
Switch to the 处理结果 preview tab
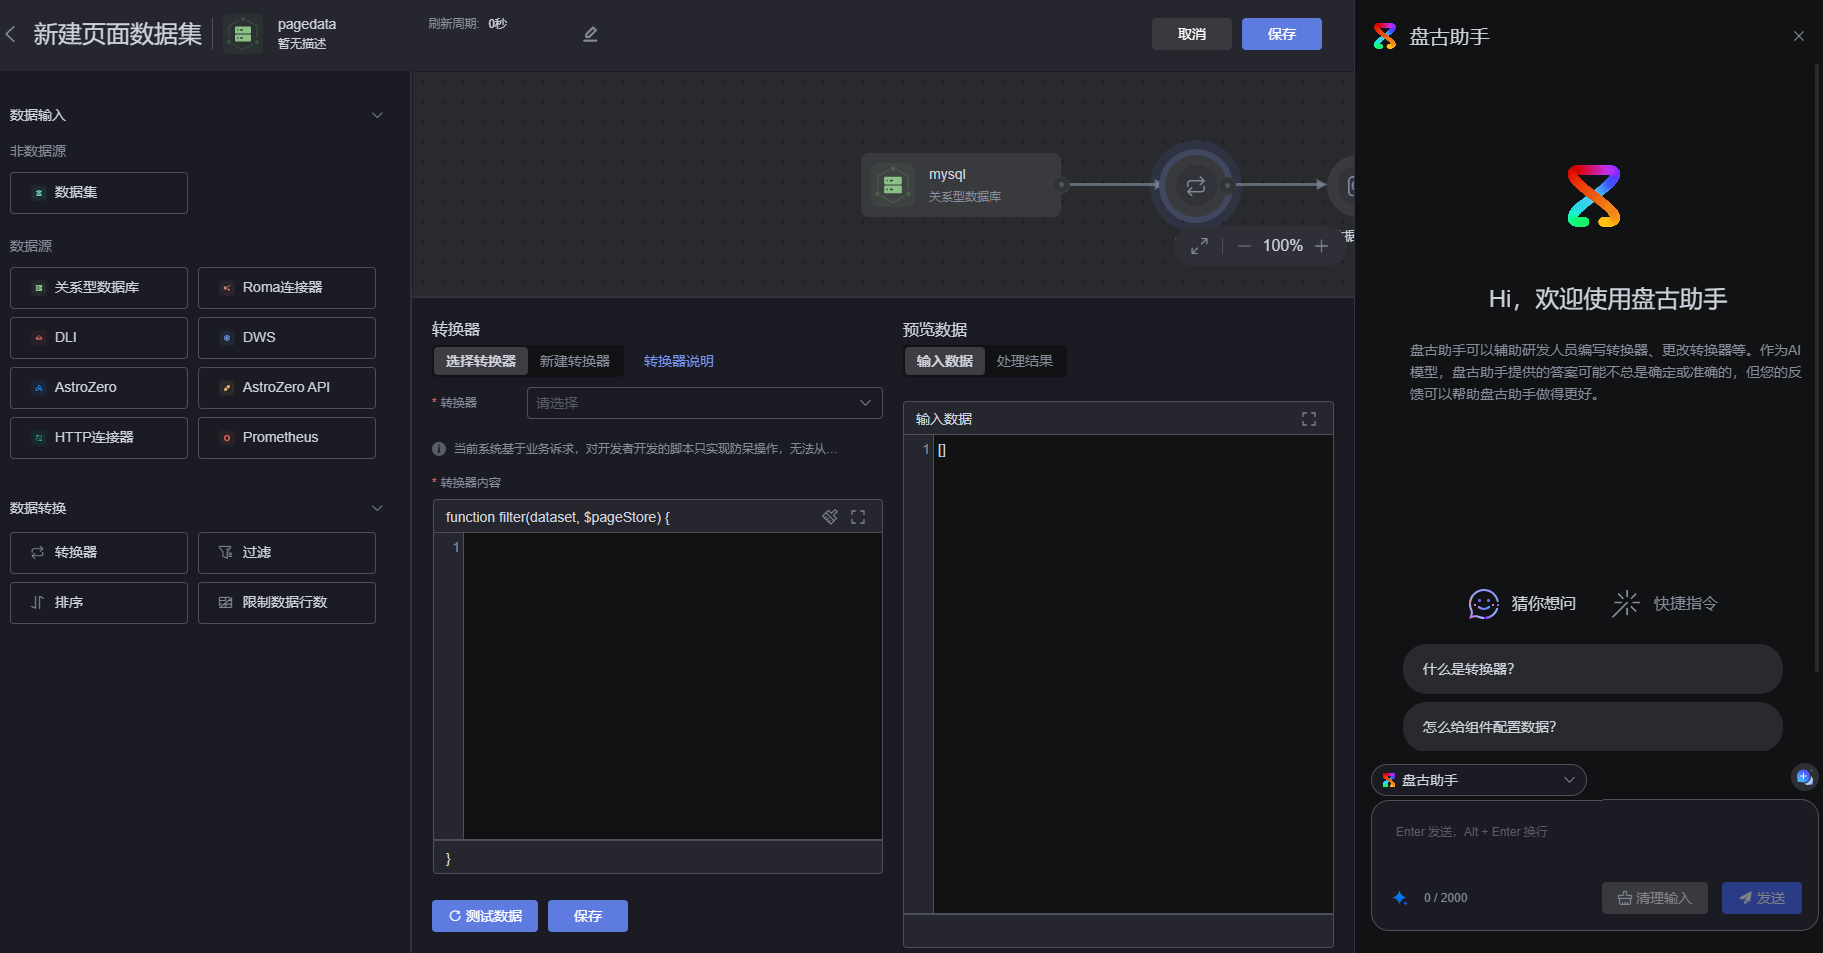1025,361
